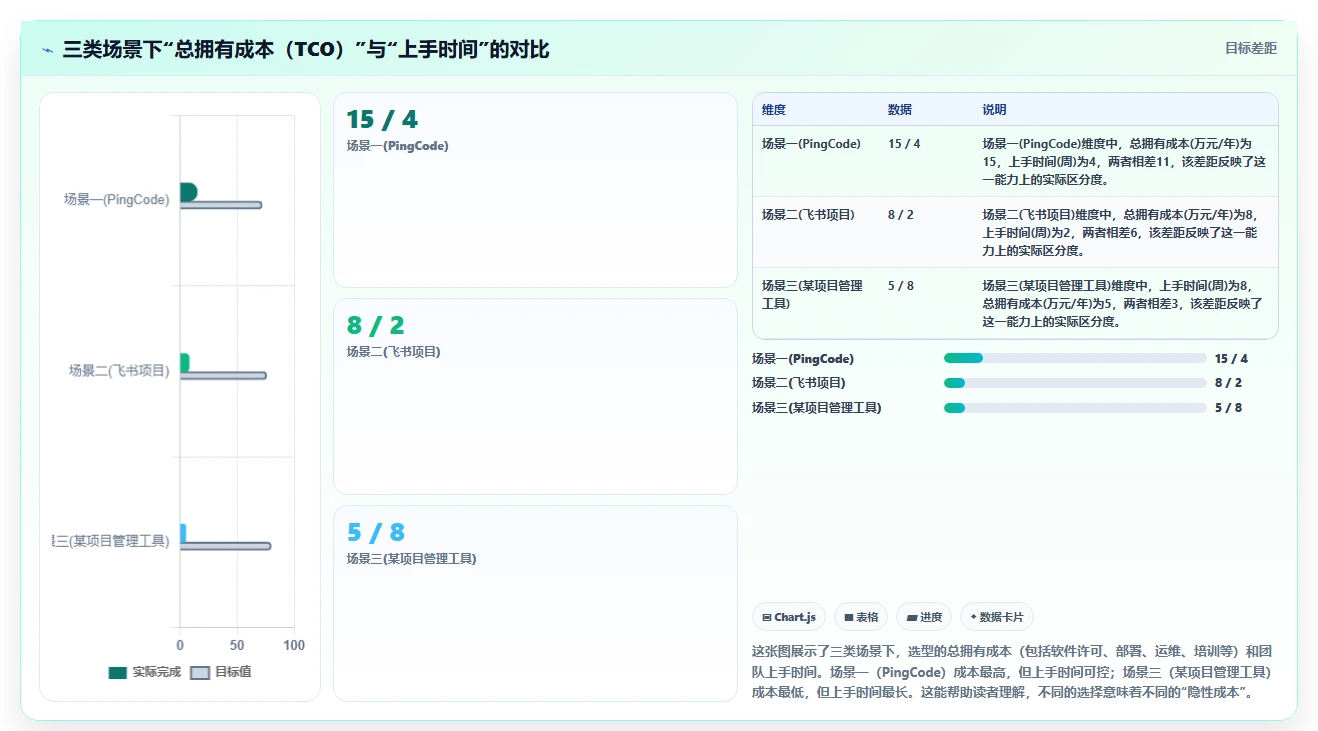Click the 场景二(飞书项目) progress bar
The height and width of the screenshot is (731, 1318).
(x=1075, y=383)
